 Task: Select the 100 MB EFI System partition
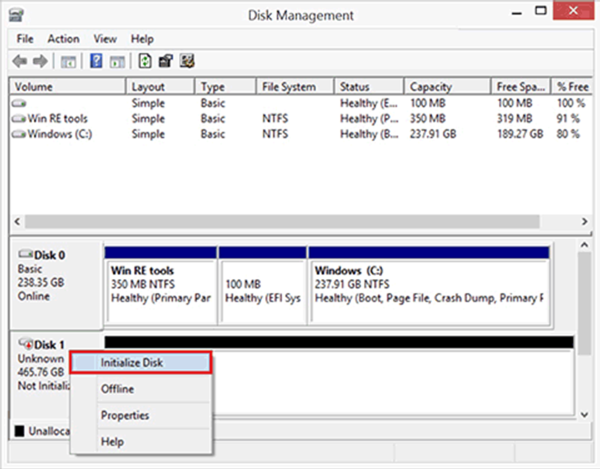pos(262,286)
